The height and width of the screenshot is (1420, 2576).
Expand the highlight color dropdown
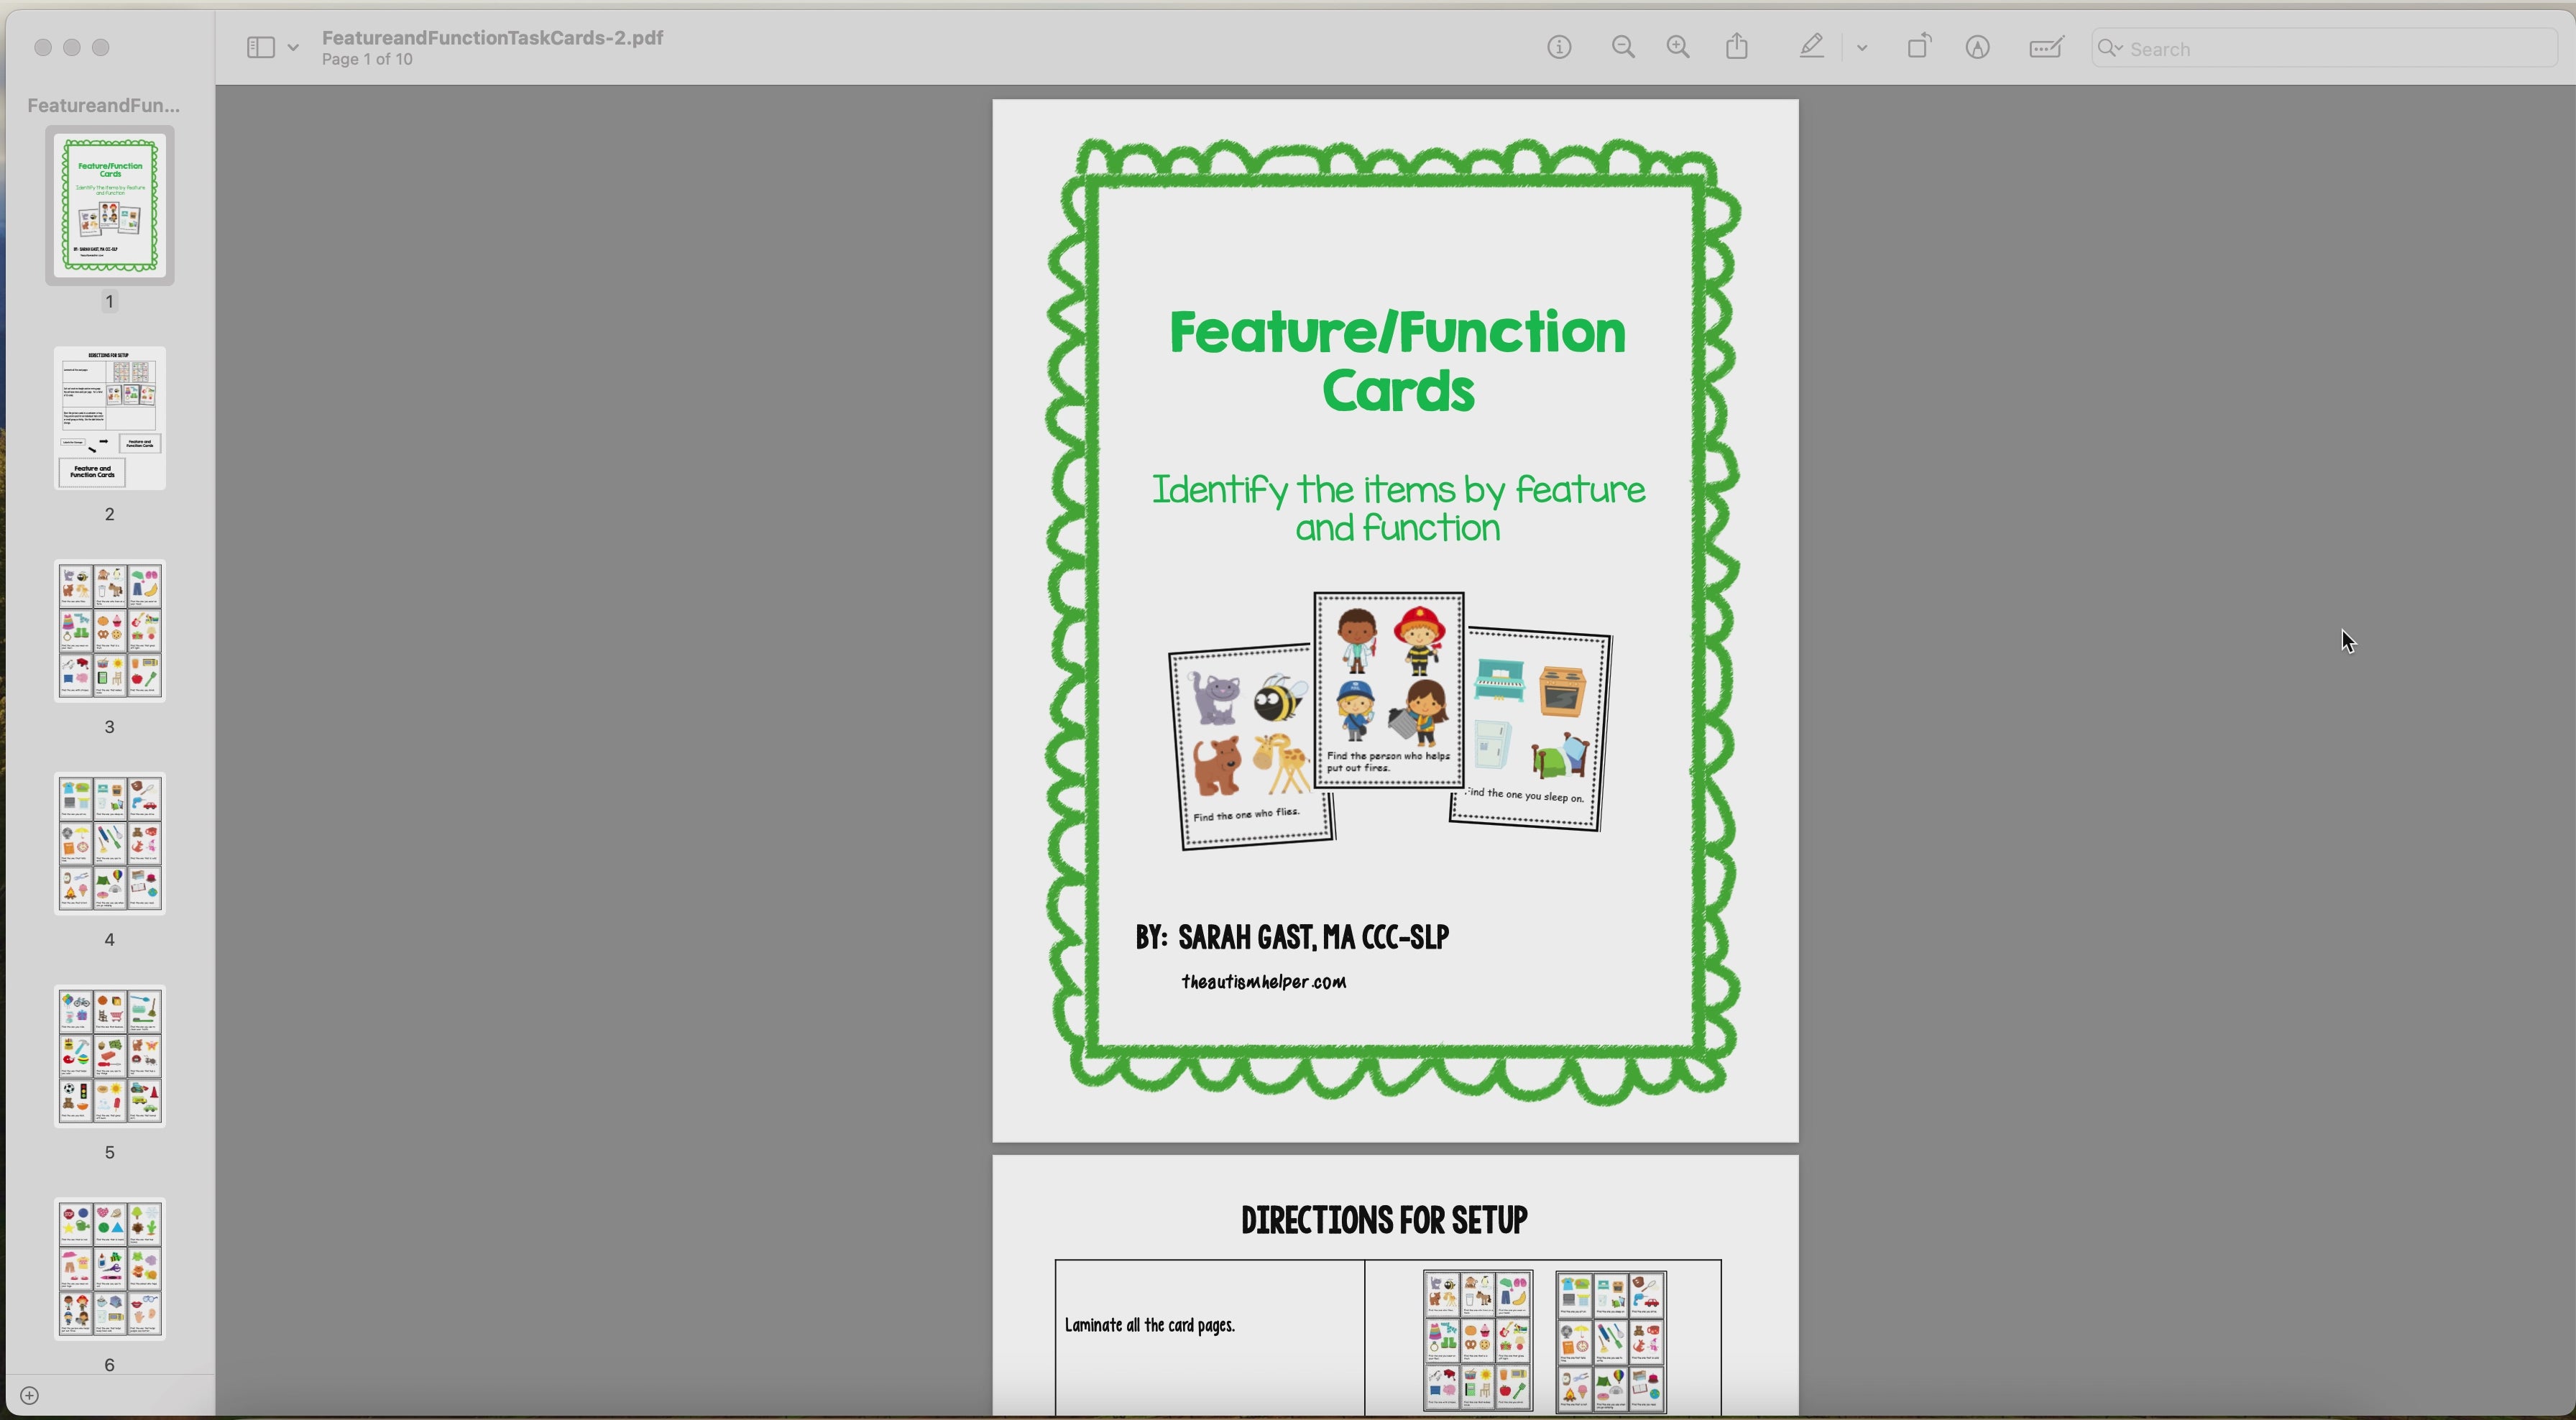tap(1862, 46)
